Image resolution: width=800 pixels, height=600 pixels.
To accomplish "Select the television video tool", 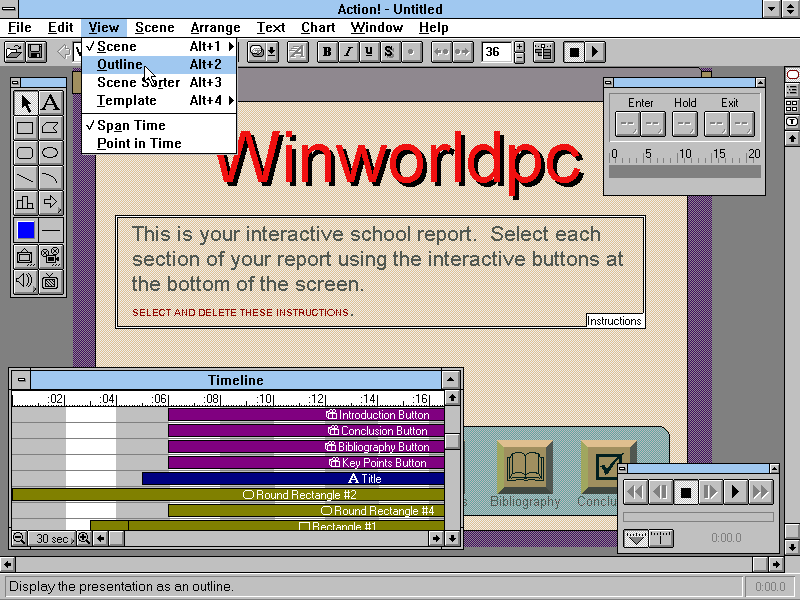I will point(51,281).
